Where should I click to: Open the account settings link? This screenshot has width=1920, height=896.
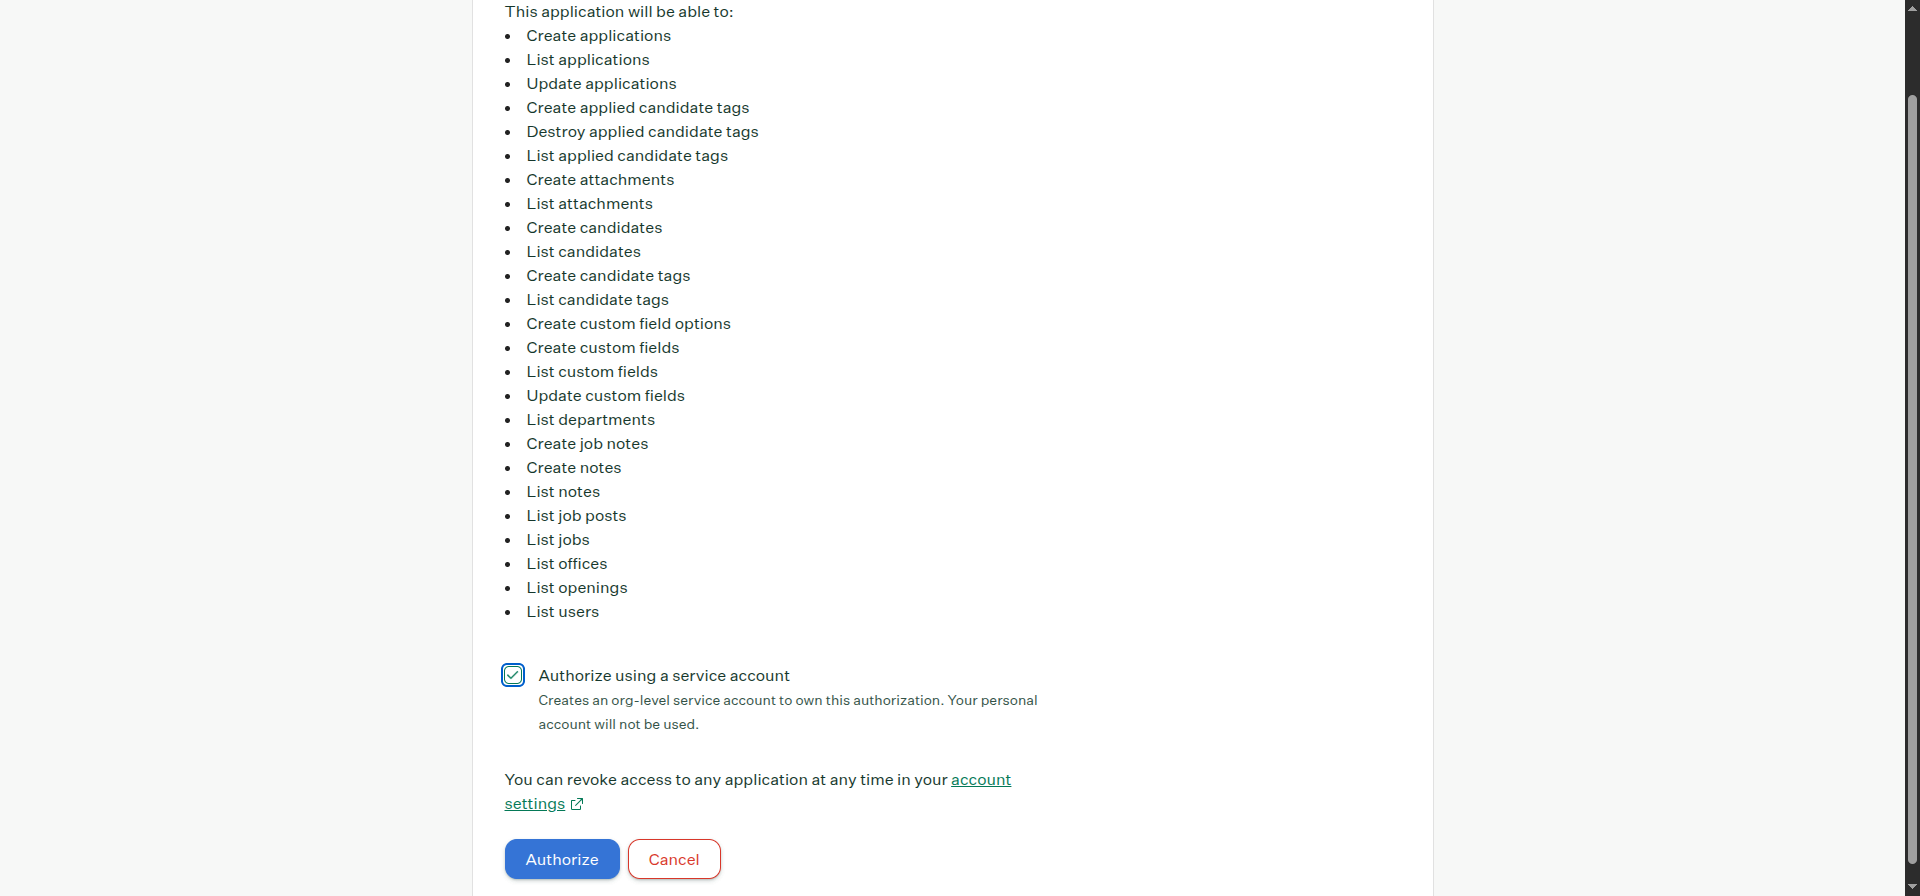coord(980,780)
